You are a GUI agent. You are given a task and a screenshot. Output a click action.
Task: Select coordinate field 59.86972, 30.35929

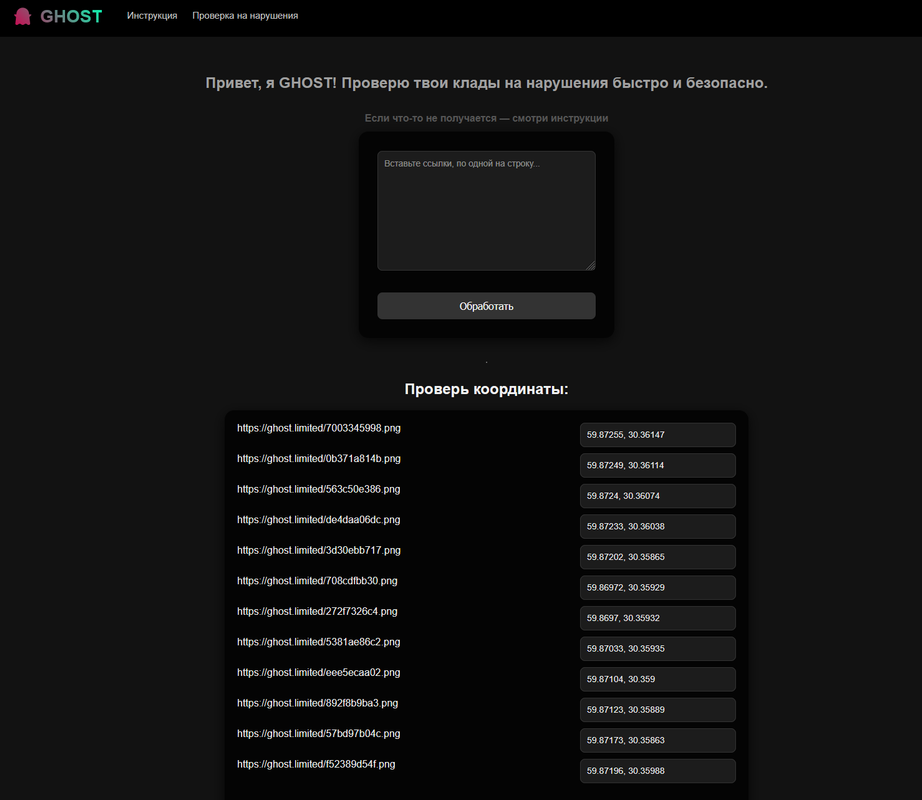click(x=657, y=588)
